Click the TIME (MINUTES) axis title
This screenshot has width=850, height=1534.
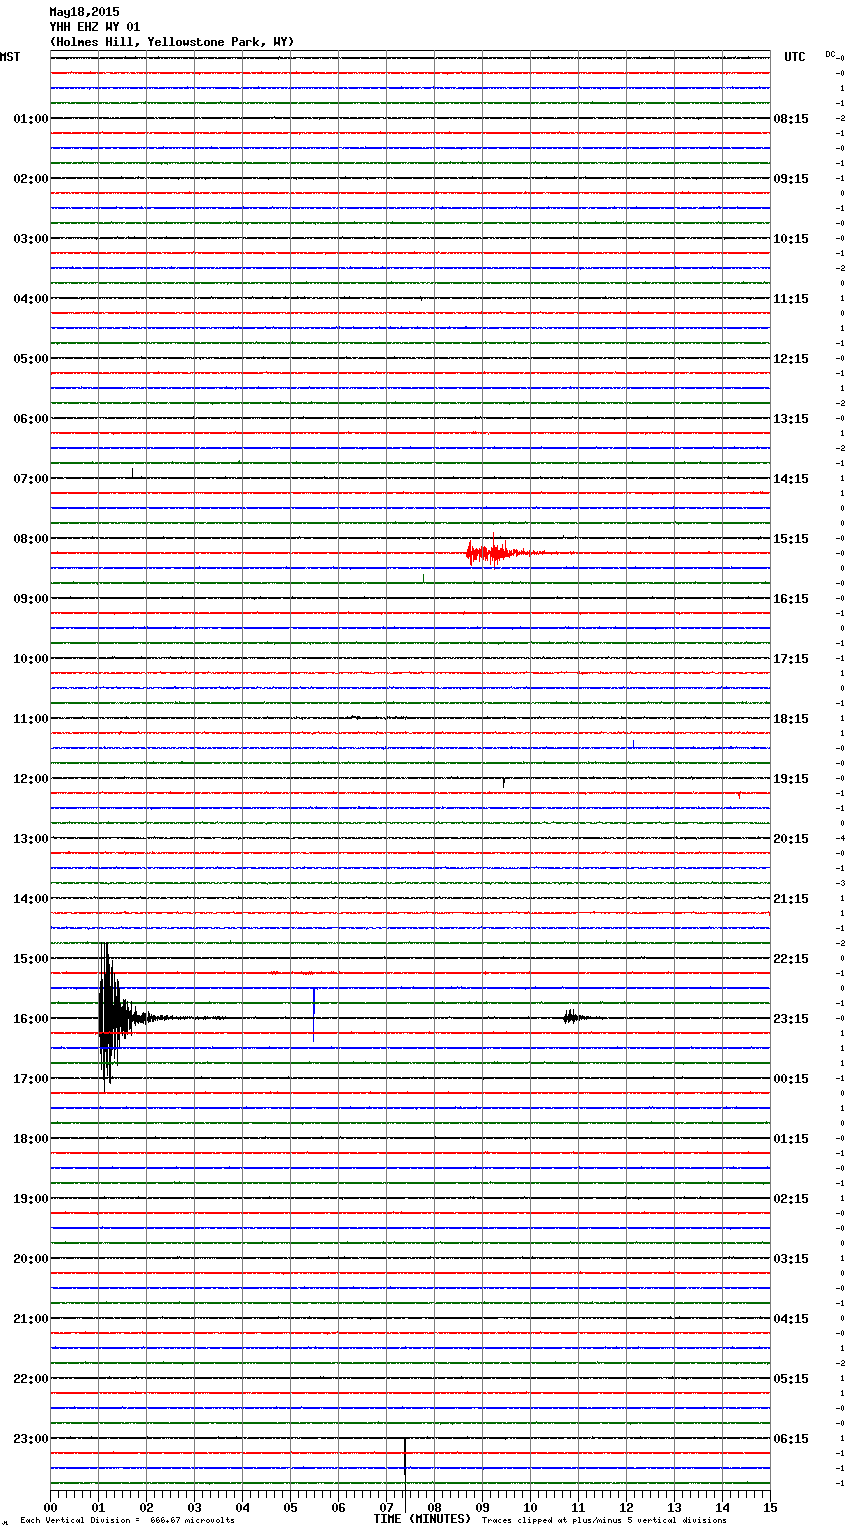tap(422, 1519)
